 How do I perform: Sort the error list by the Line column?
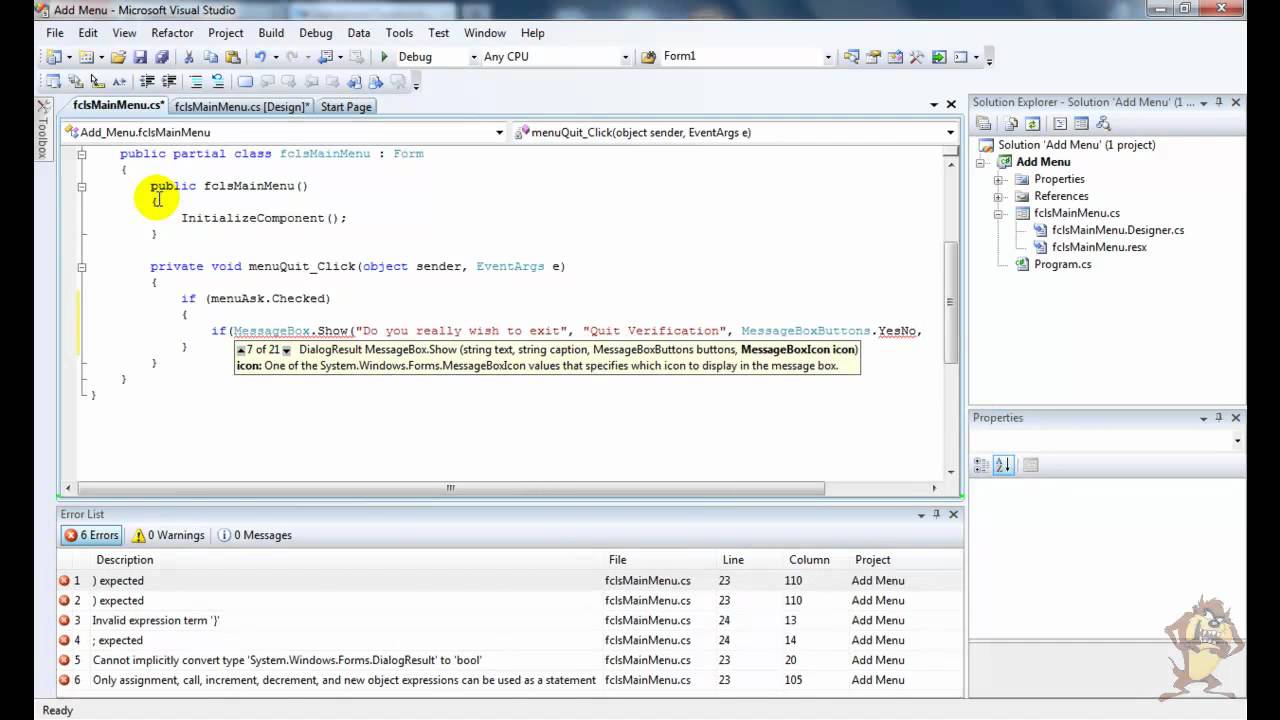click(750, 560)
